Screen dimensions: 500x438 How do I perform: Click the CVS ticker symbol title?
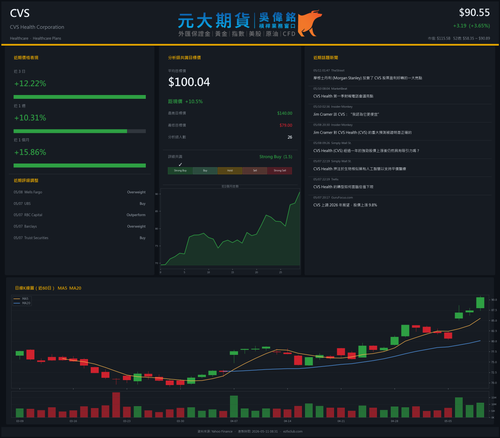pos(20,13)
